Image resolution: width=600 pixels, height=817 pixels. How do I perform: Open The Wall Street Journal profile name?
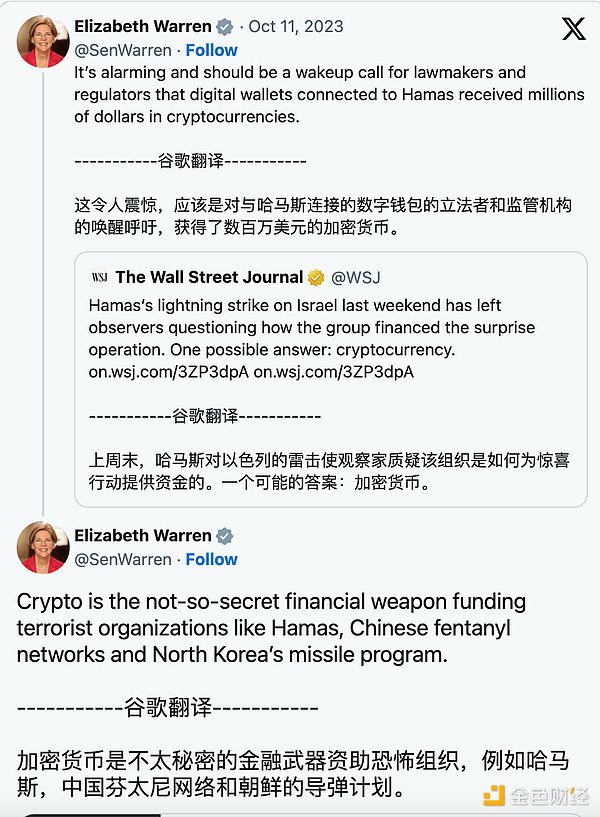coord(209,277)
